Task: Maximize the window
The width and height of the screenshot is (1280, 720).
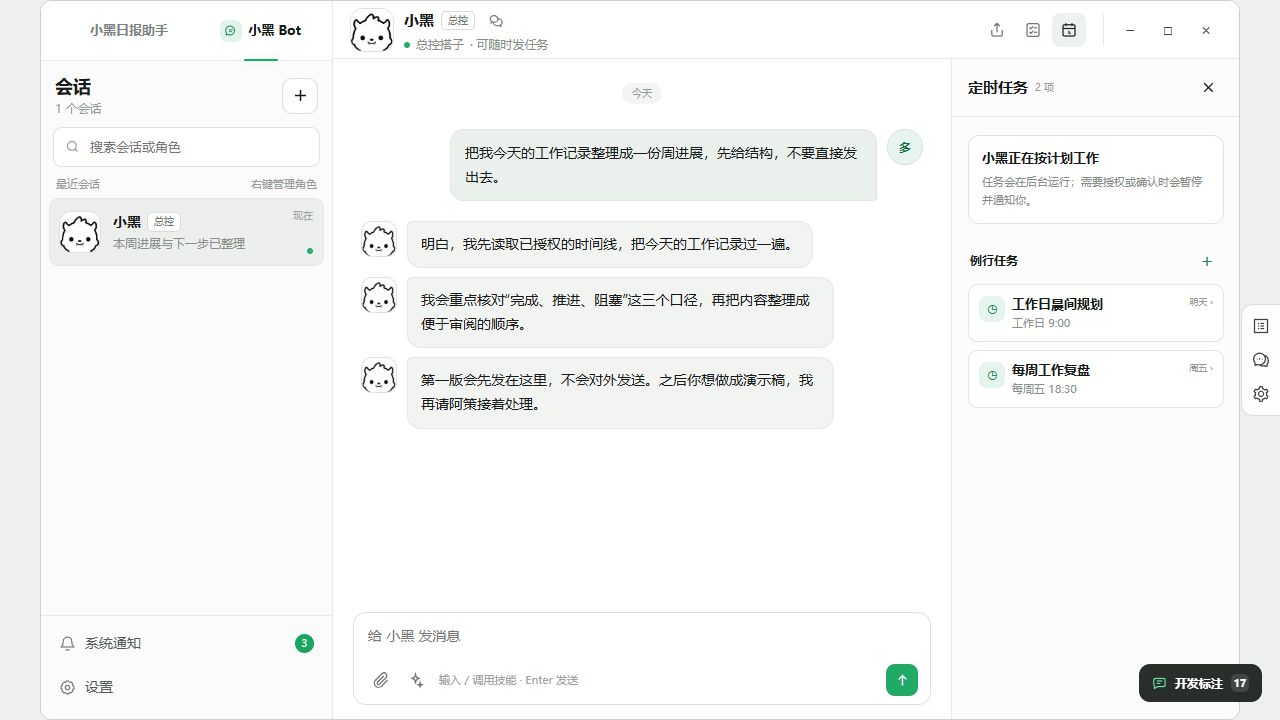Action: (x=1168, y=30)
